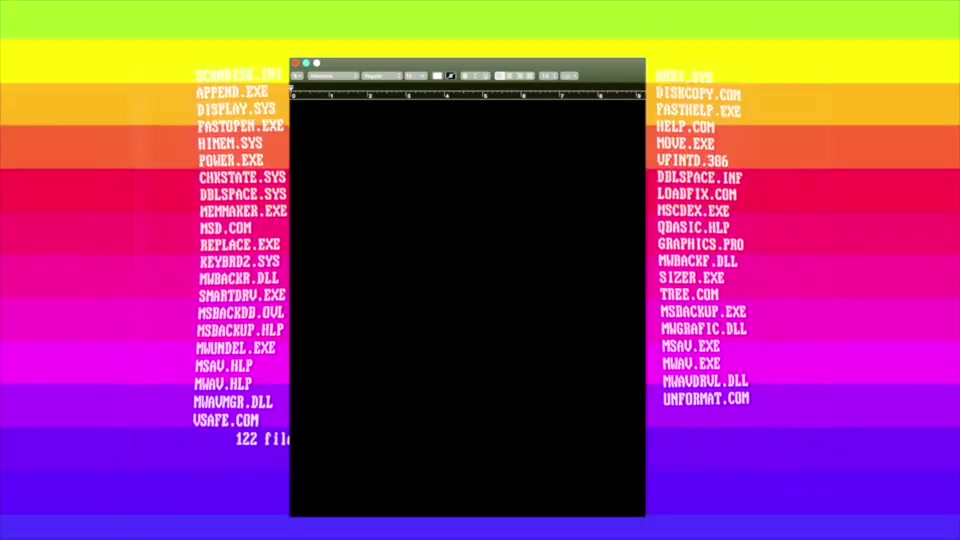960x540 pixels.
Task: Click LOADFIX.COM file name
Action: click(697, 195)
